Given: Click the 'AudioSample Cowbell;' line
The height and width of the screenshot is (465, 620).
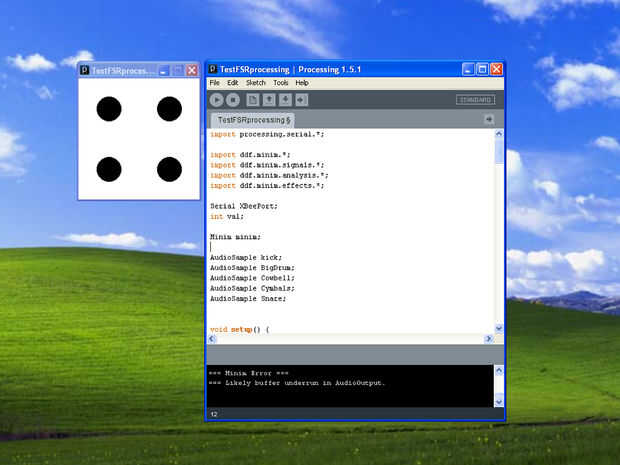Looking at the screenshot, I should coord(252,278).
